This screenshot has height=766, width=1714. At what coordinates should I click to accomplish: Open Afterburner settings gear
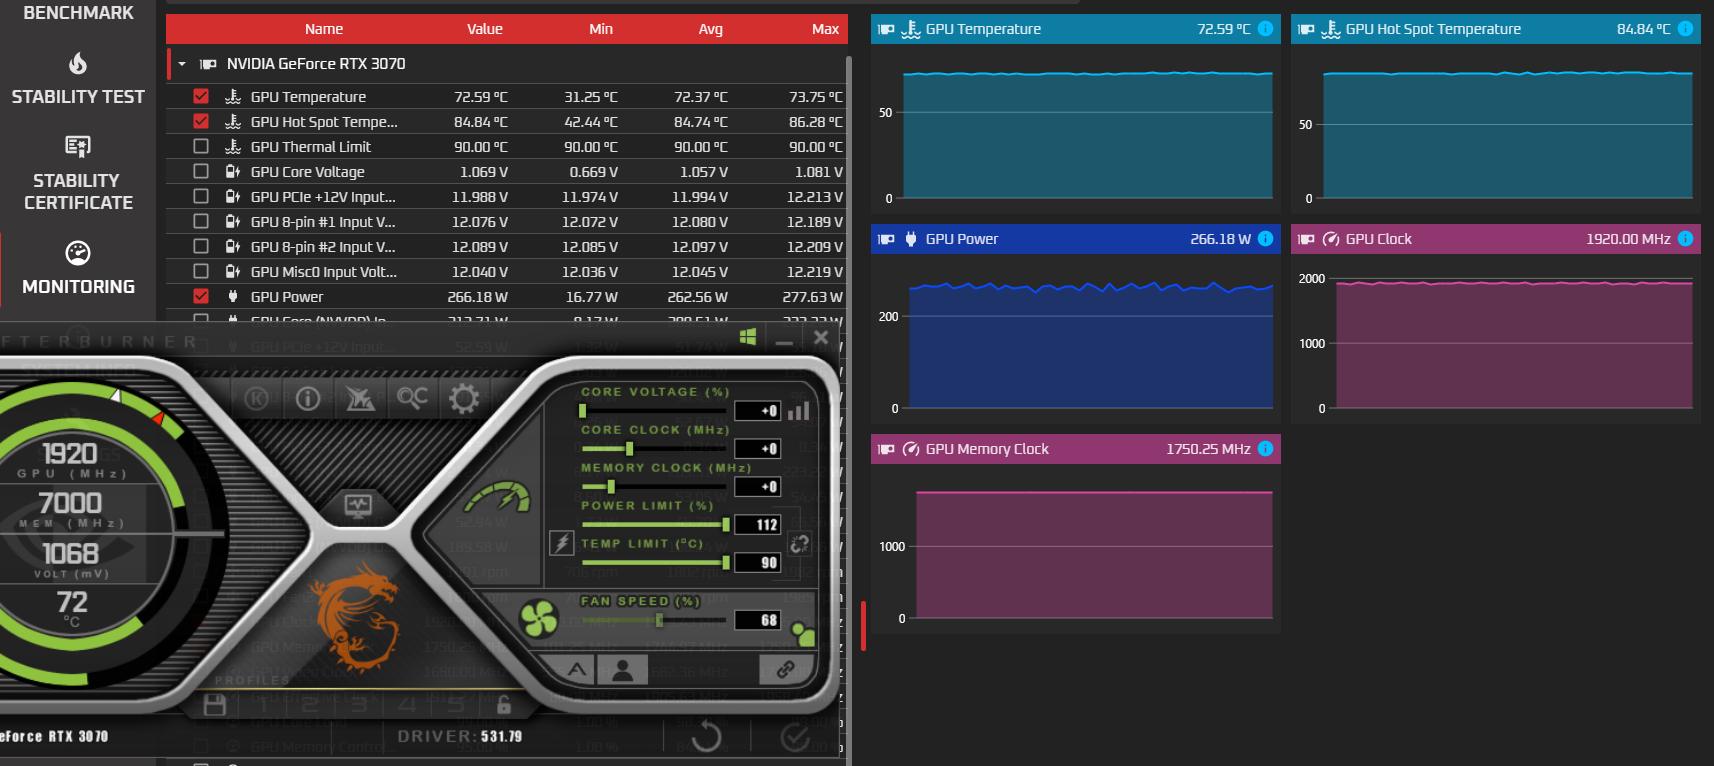(464, 399)
